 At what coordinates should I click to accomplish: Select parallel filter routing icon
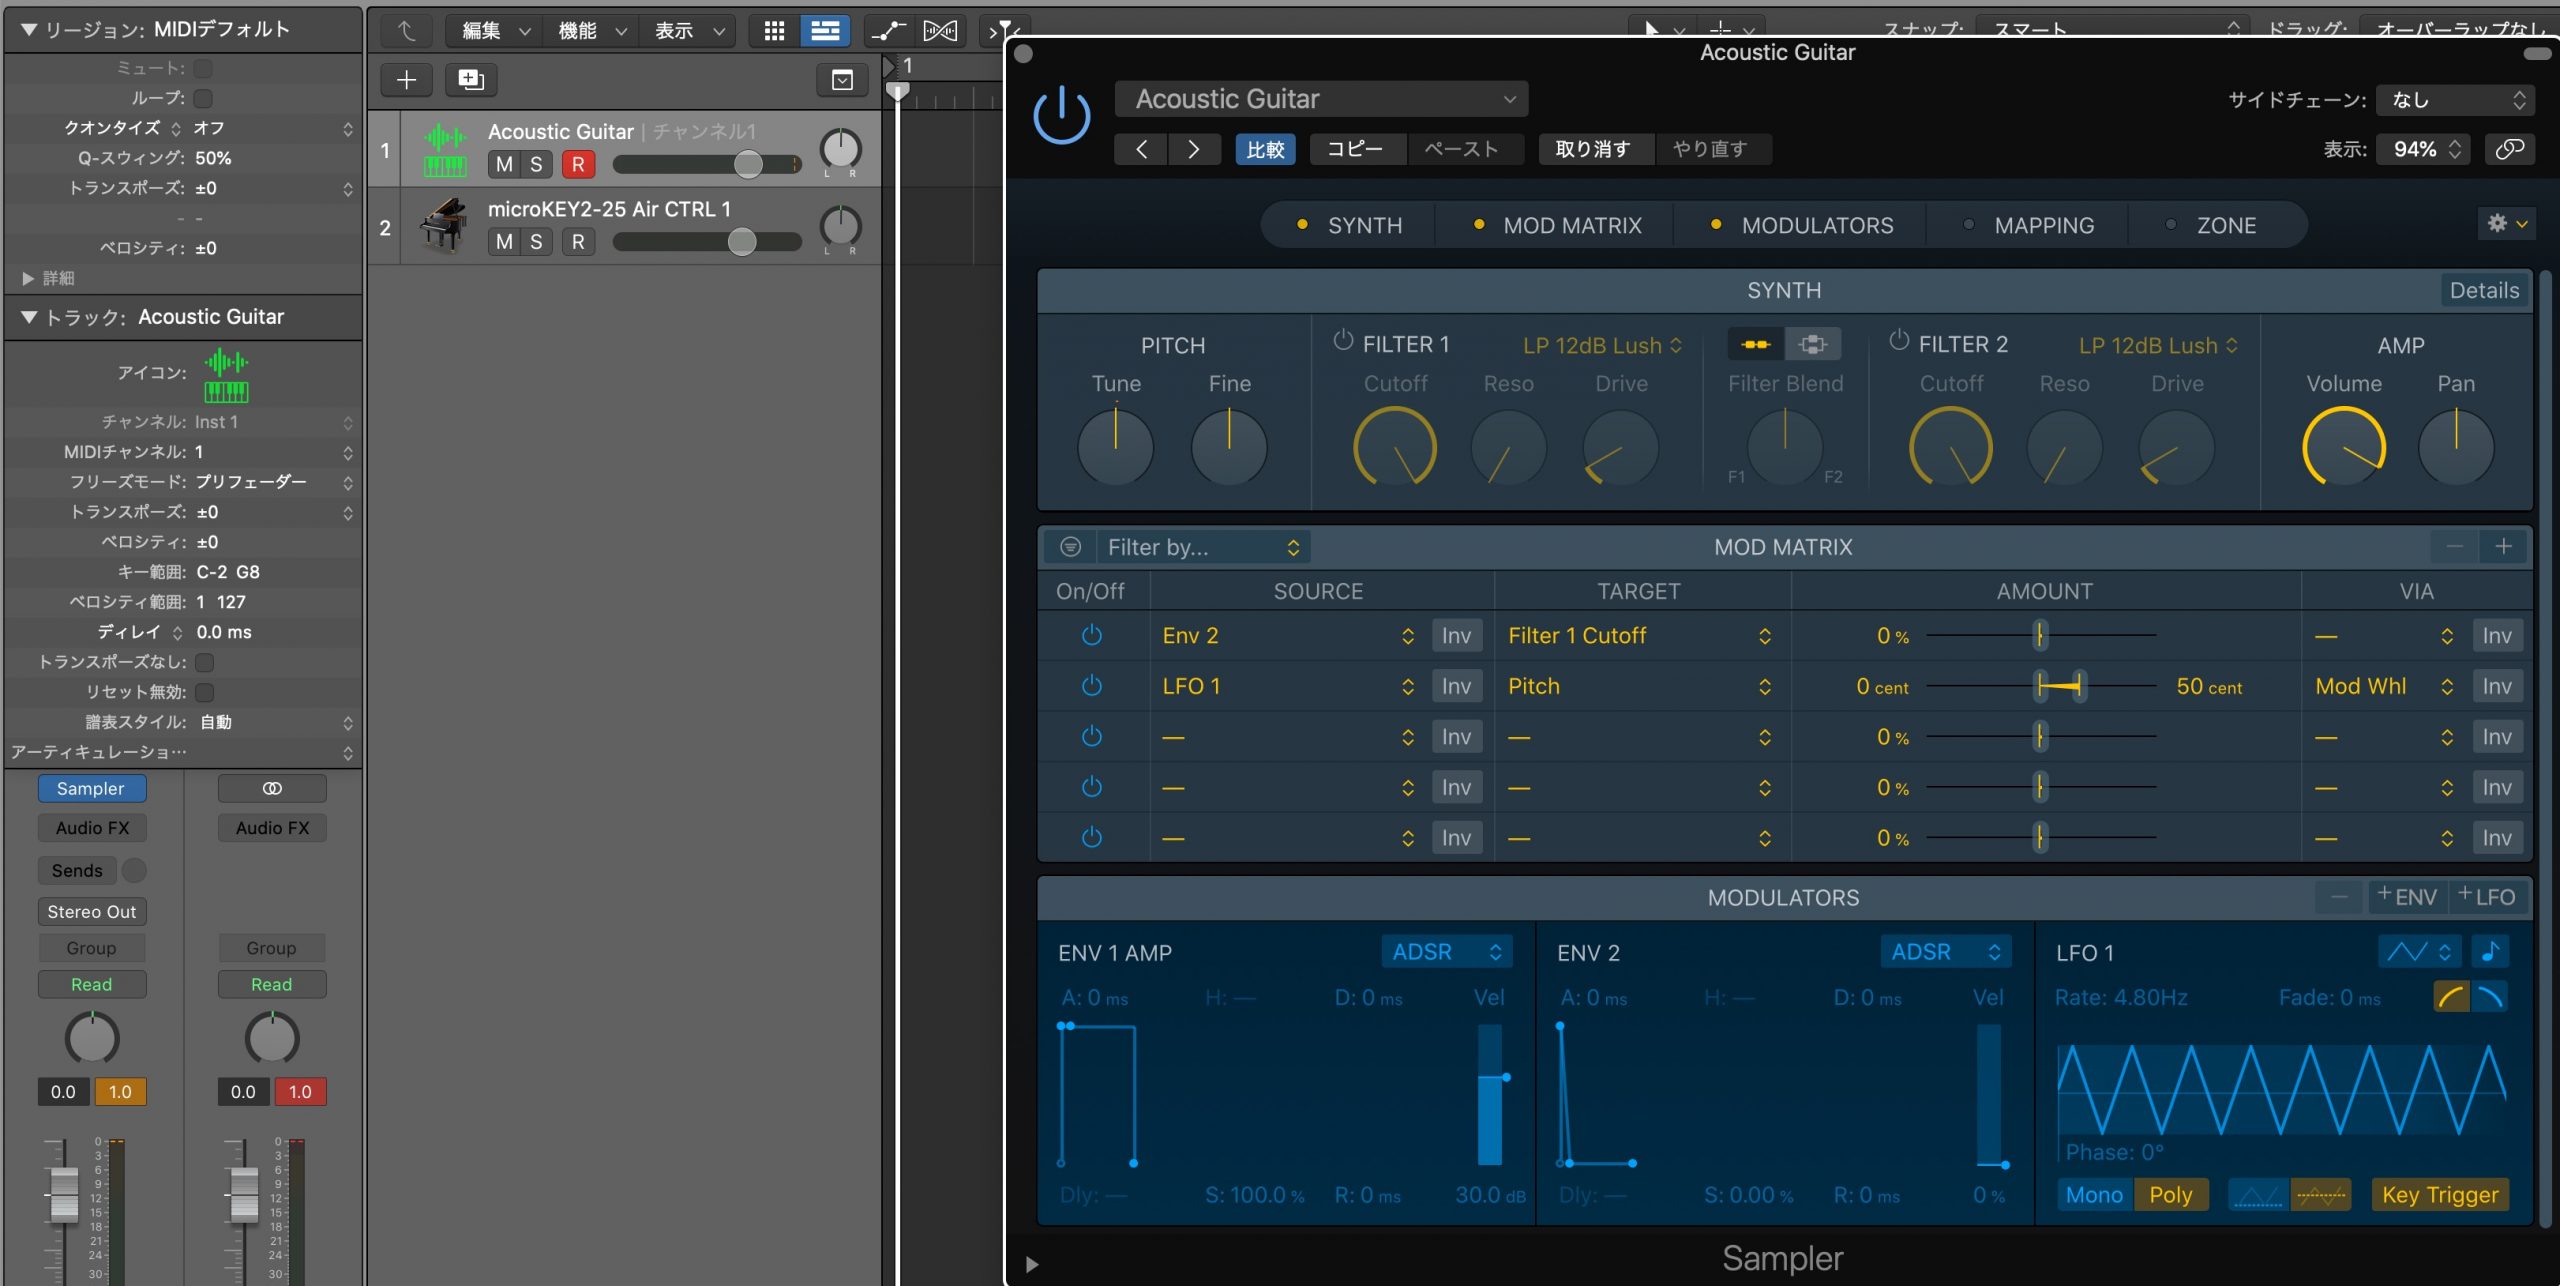pos(1812,344)
